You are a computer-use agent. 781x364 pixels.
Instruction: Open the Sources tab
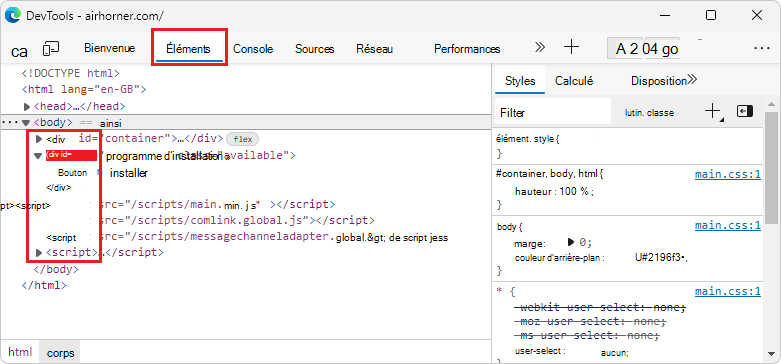(314, 49)
